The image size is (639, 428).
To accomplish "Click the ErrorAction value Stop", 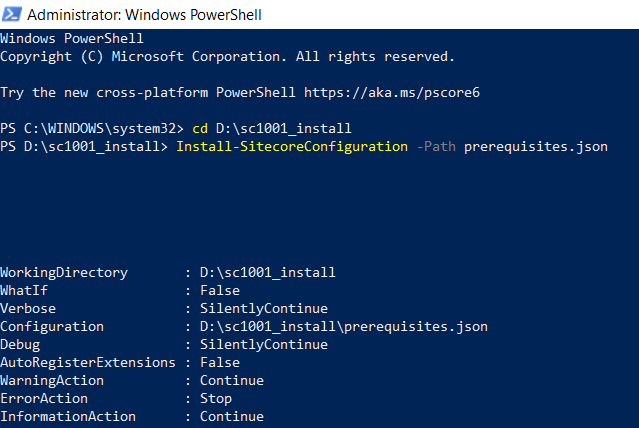I will (x=215, y=399).
